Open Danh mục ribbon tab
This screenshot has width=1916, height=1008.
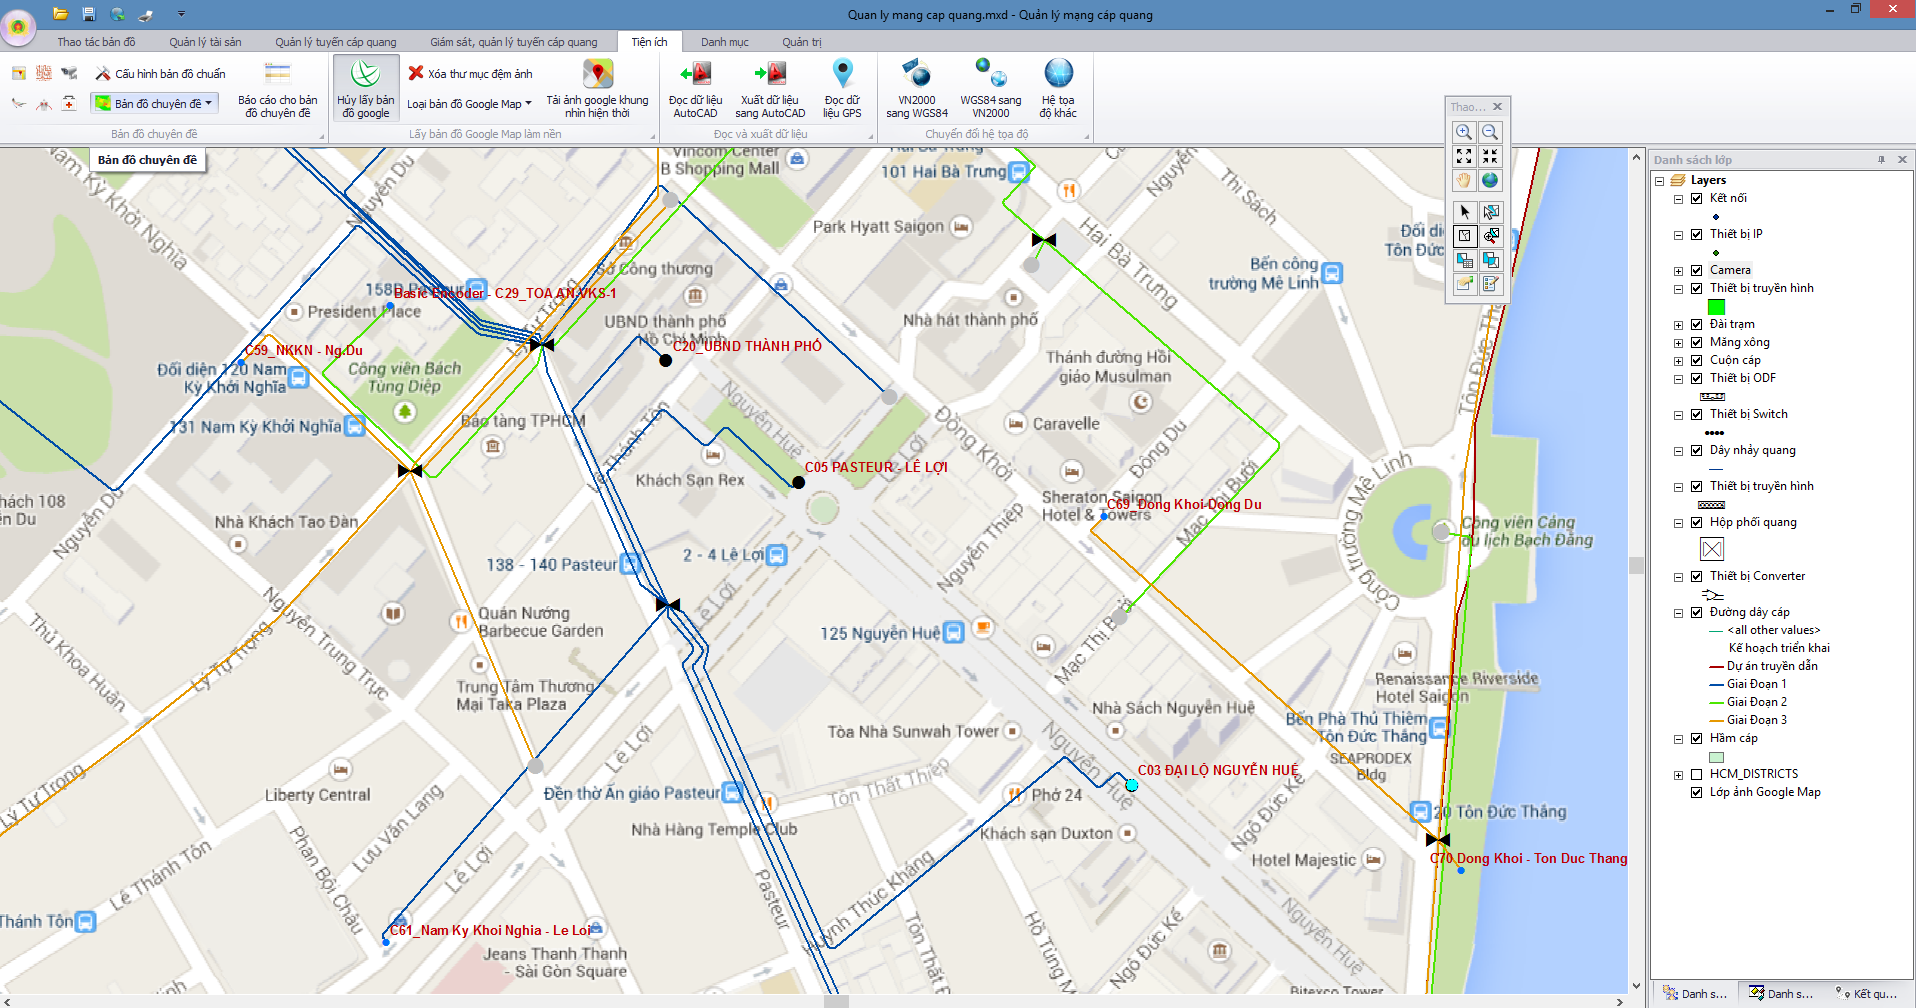point(725,42)
